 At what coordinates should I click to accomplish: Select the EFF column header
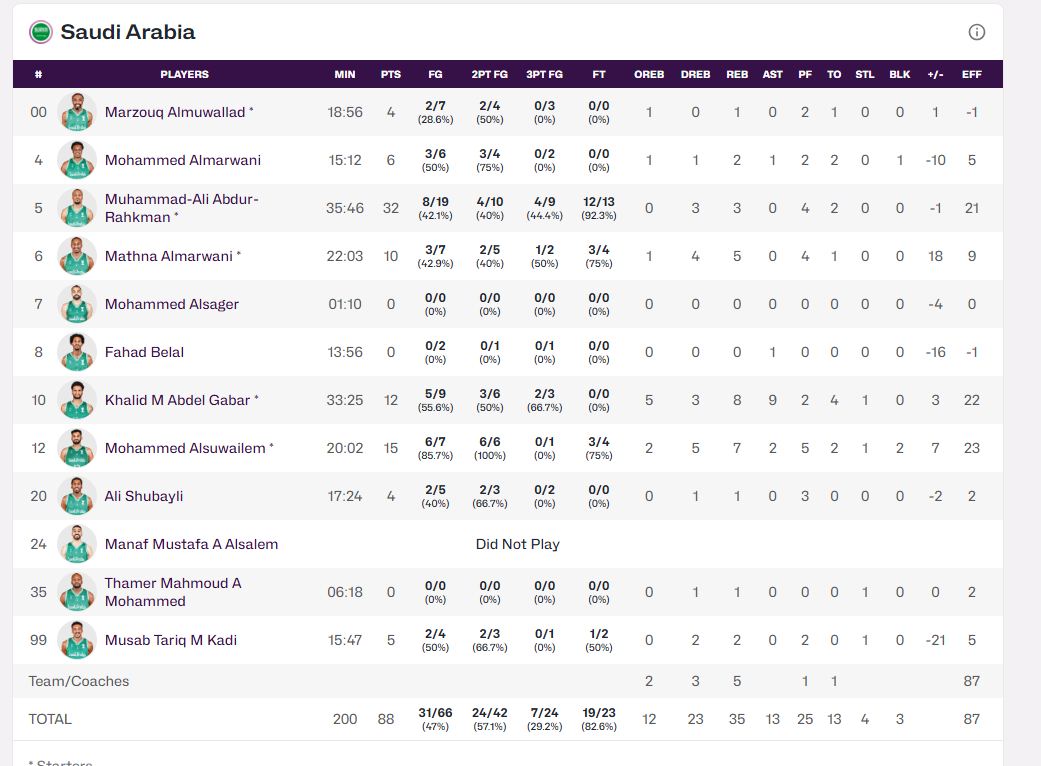coord(971,74)
